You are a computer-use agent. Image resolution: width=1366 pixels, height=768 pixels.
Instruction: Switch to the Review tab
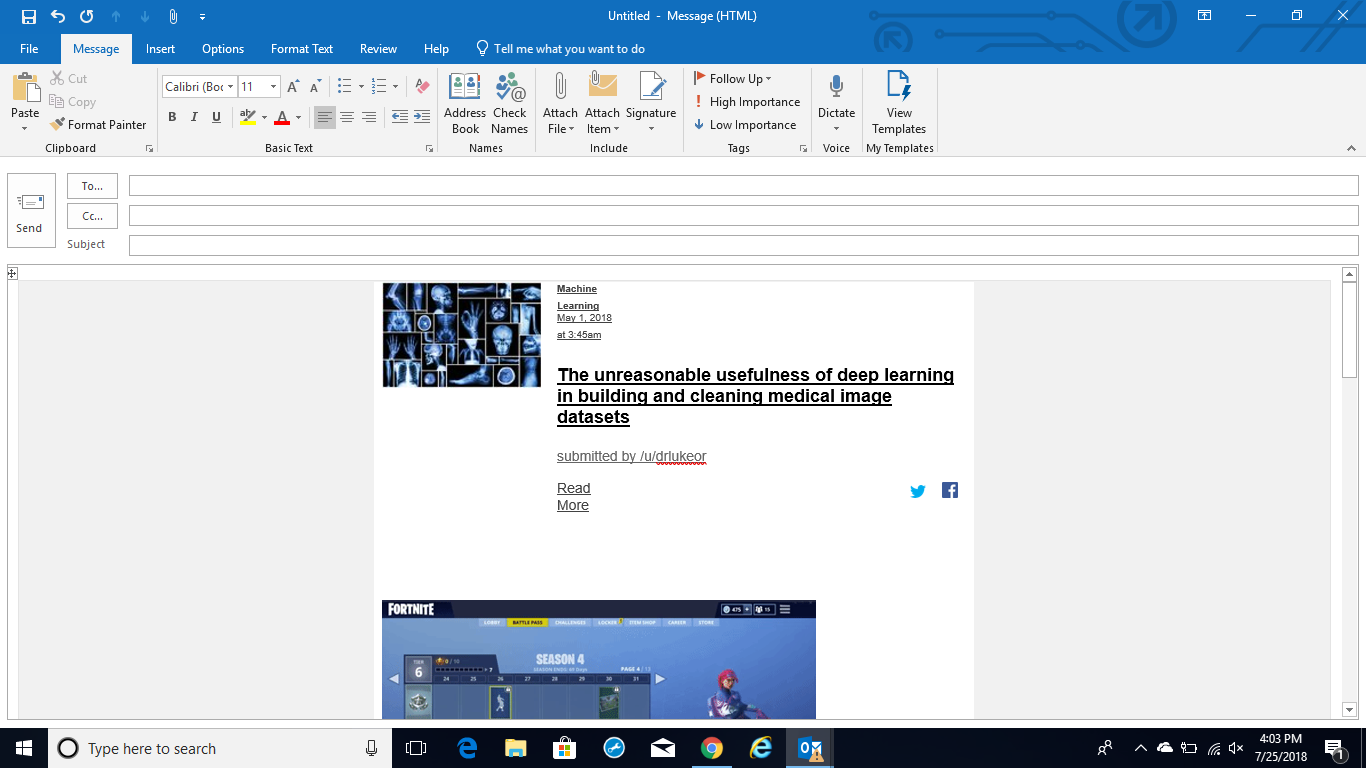point(378,49)
